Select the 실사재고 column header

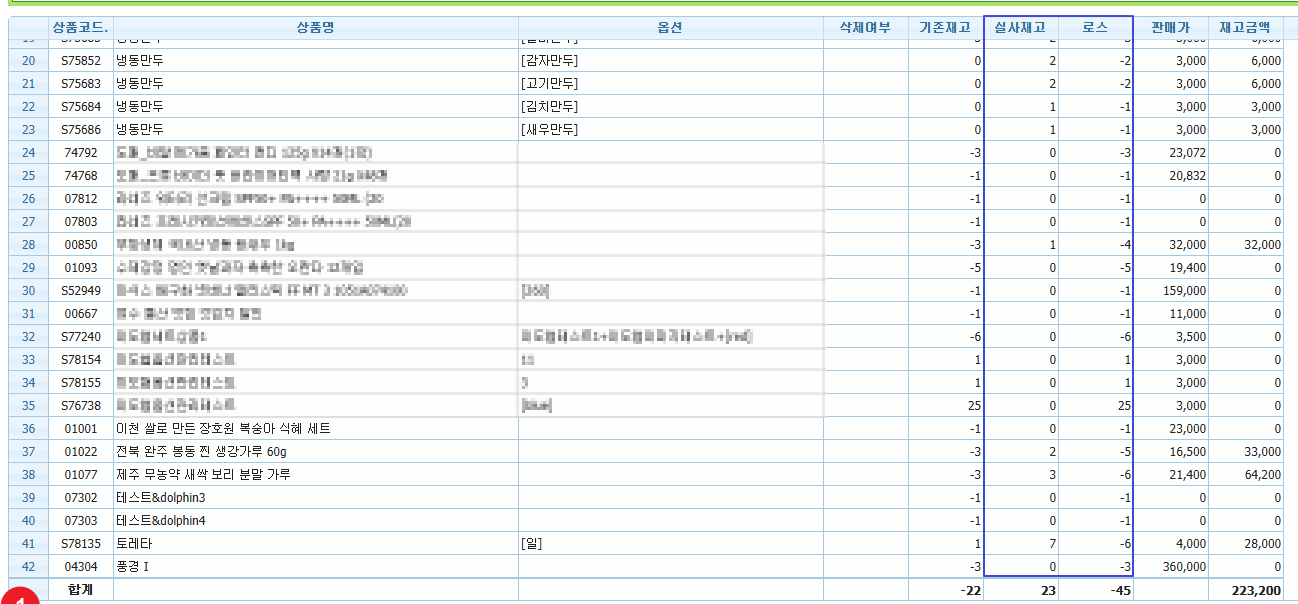pyautogui.click(x=1020, y=28)
